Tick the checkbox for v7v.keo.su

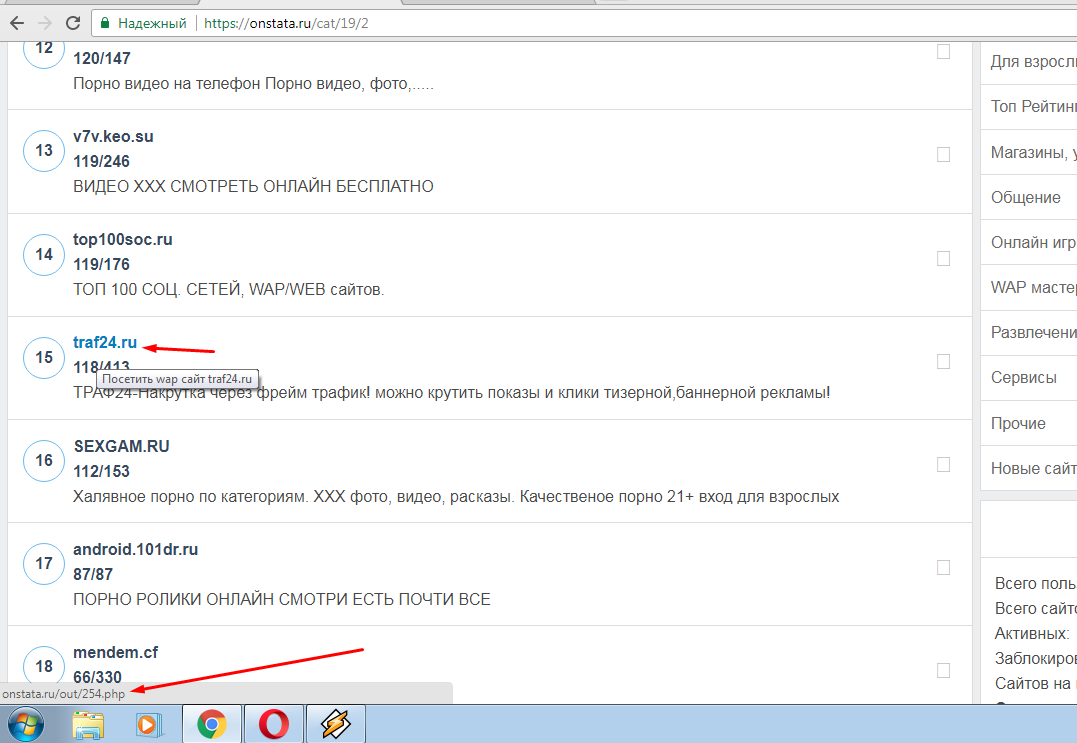point(943,155)
